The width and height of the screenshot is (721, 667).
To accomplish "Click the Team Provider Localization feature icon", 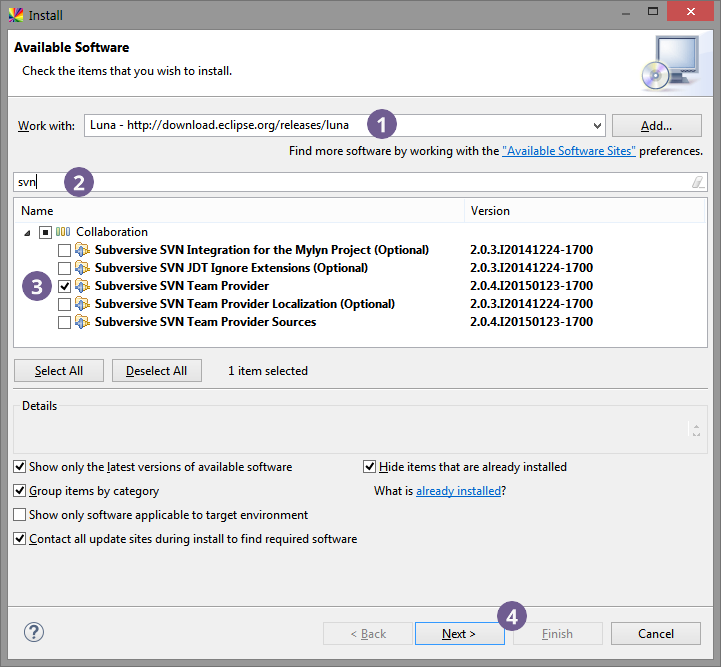I will (x=84, y=304).
